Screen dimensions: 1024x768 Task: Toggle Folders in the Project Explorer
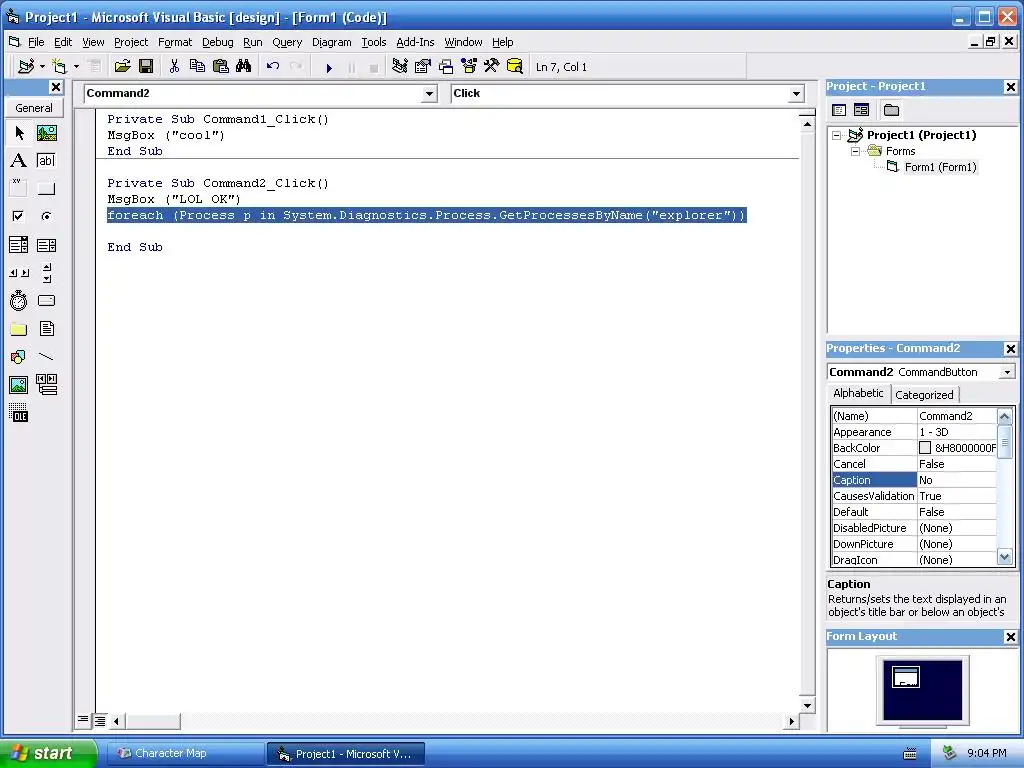(x=891, y=110)
